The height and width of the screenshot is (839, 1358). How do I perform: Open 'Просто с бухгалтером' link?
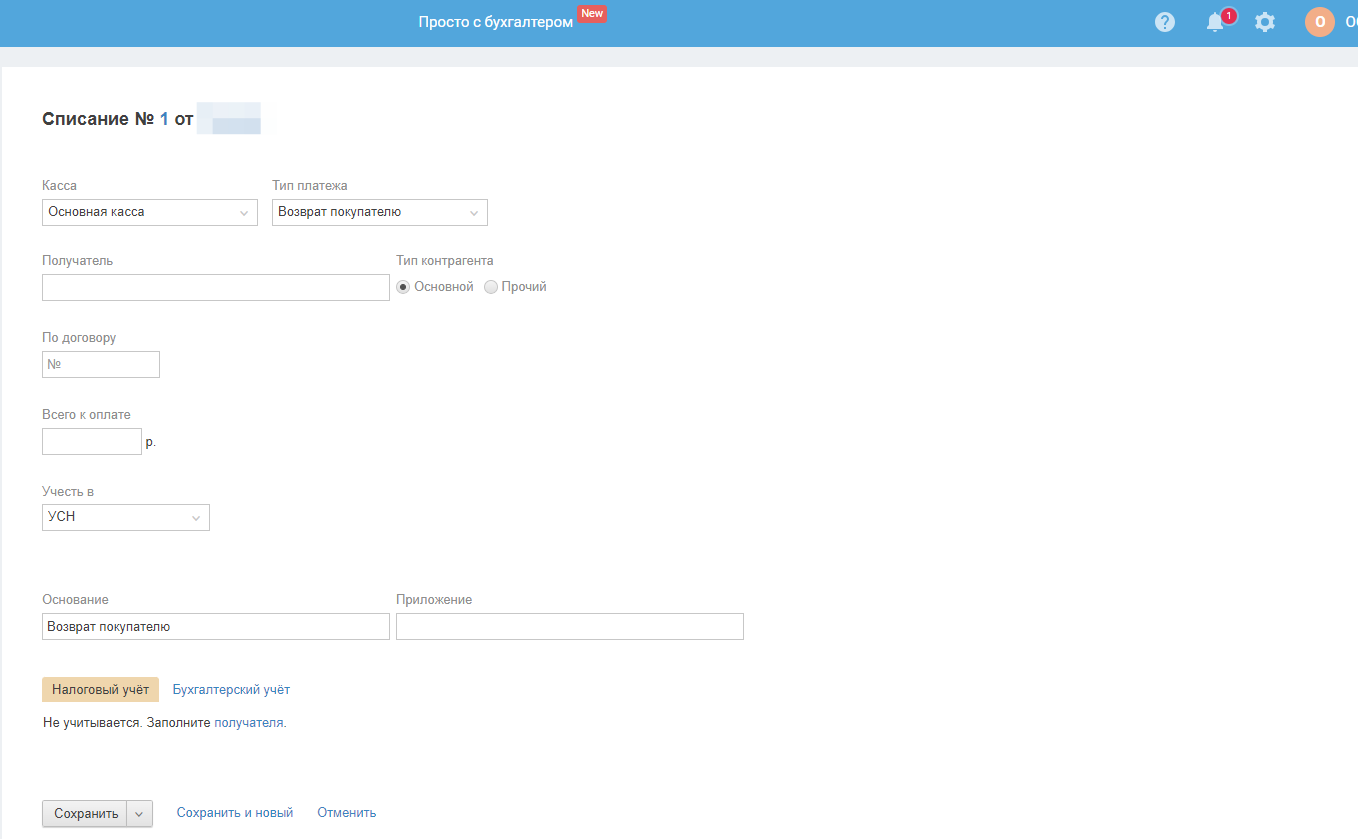point(496,22)
